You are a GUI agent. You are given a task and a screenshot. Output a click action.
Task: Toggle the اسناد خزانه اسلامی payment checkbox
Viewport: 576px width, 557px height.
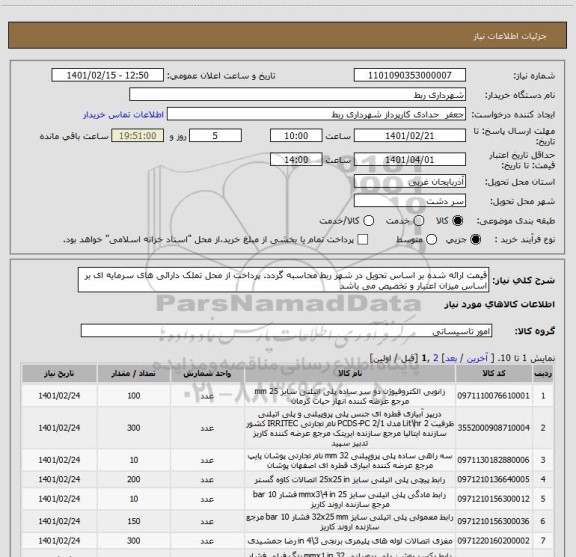(x=363, y=240)
